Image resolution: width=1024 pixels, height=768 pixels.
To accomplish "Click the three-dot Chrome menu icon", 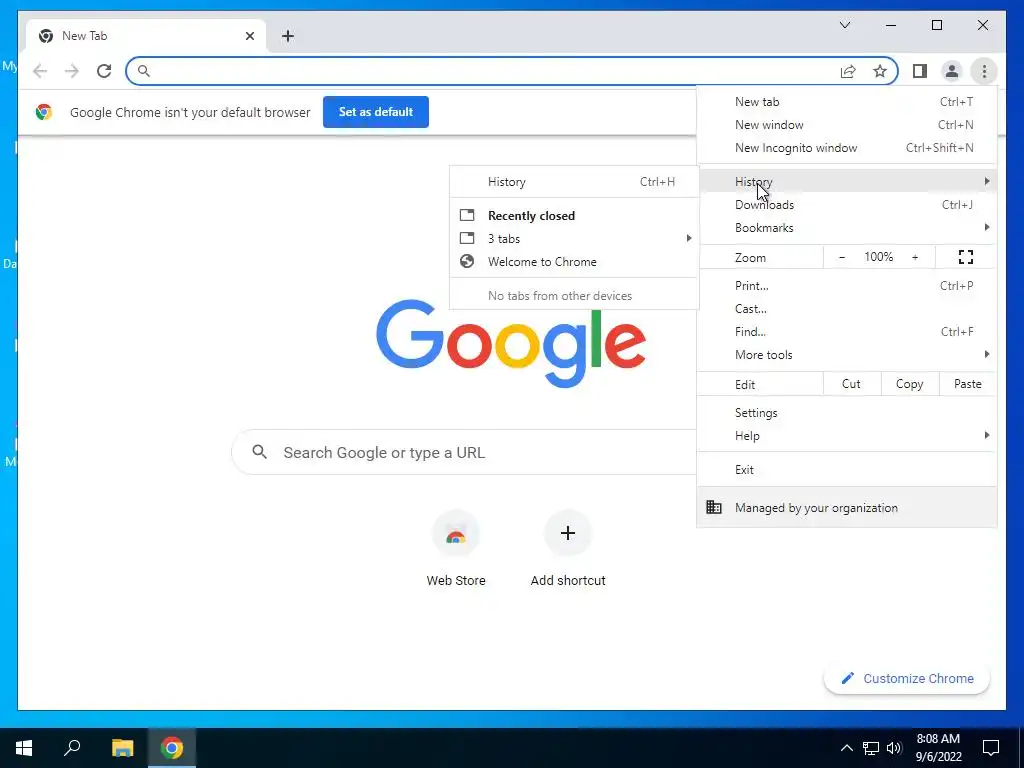I will 984,71.
